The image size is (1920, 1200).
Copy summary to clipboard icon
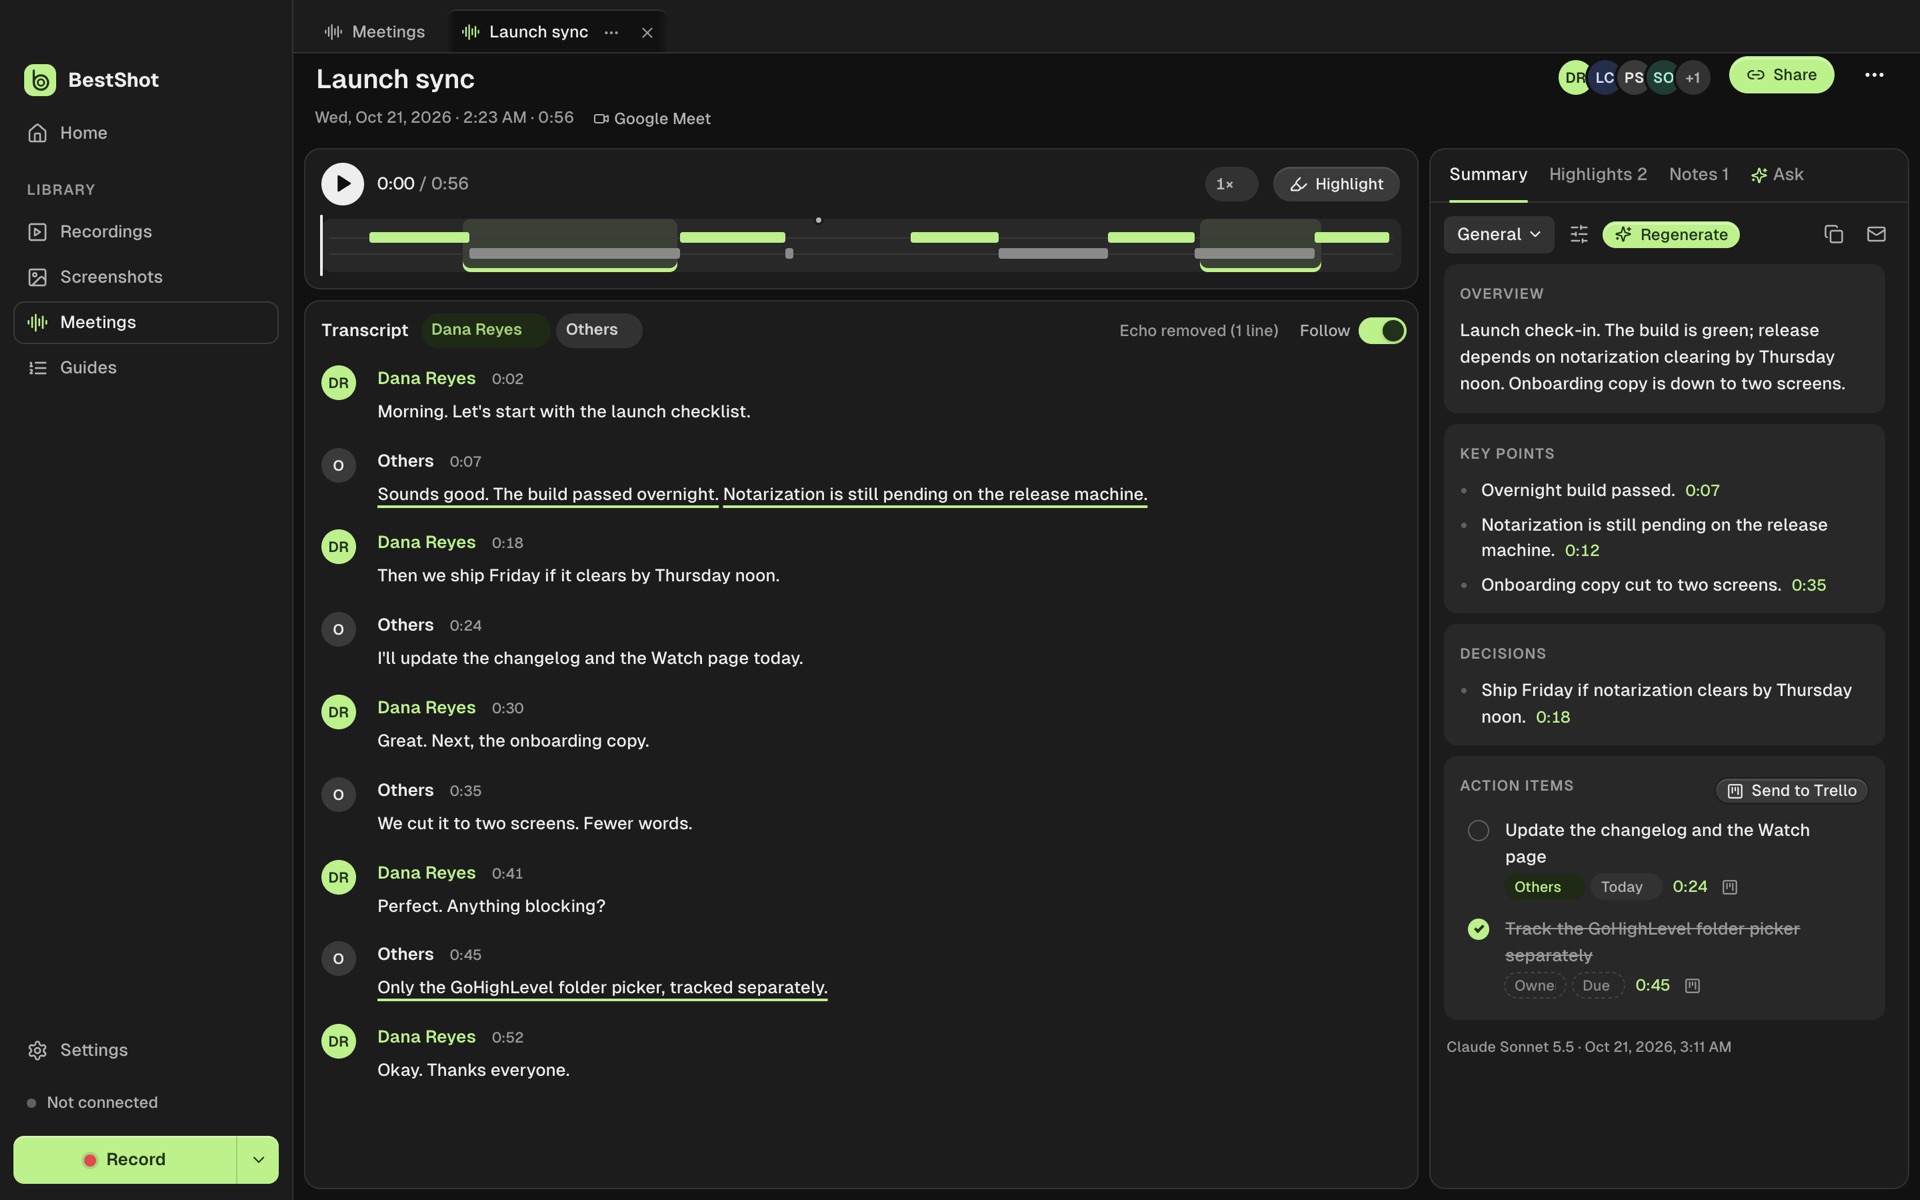click(1833, 234)
